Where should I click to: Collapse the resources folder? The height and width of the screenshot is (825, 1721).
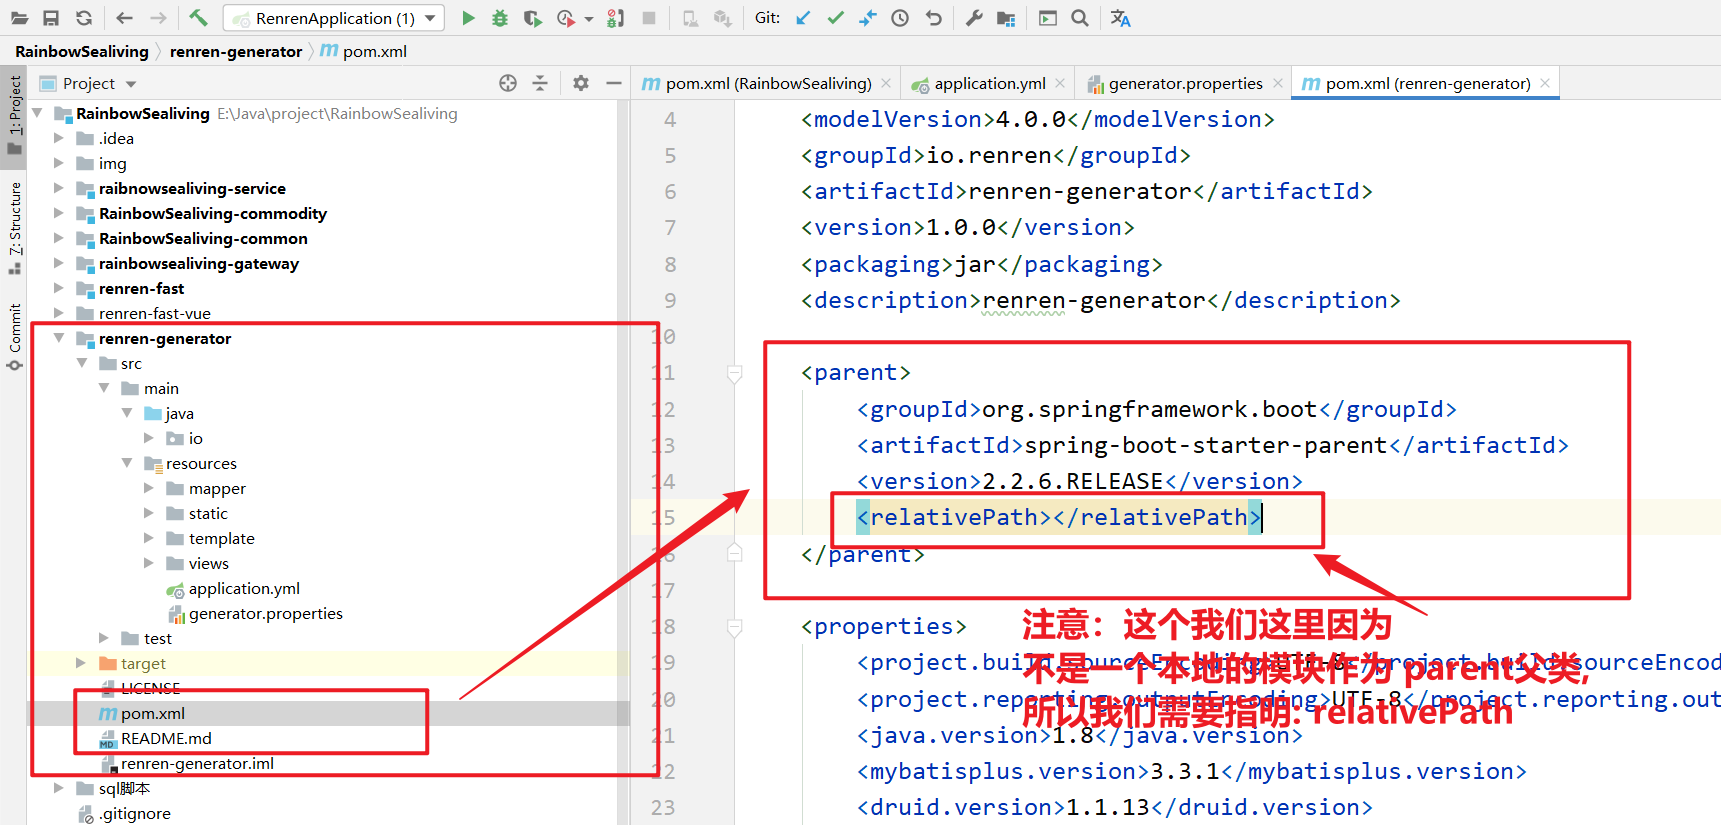click(127, 463)
